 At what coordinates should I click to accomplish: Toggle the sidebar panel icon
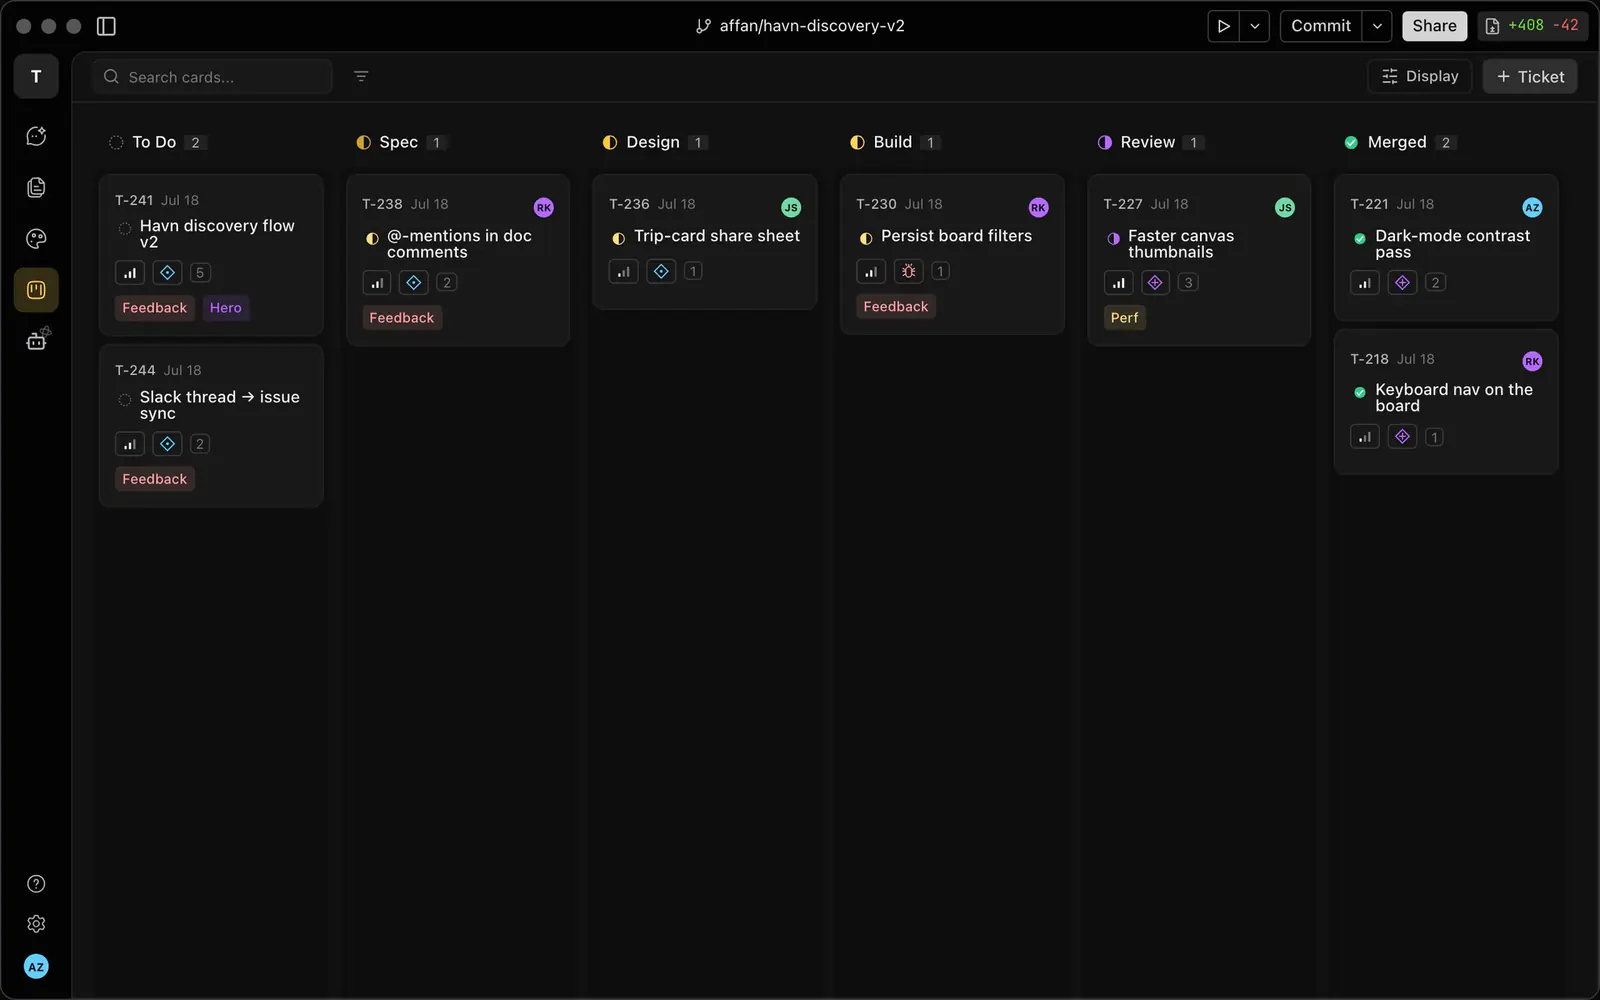click(106, 26)
